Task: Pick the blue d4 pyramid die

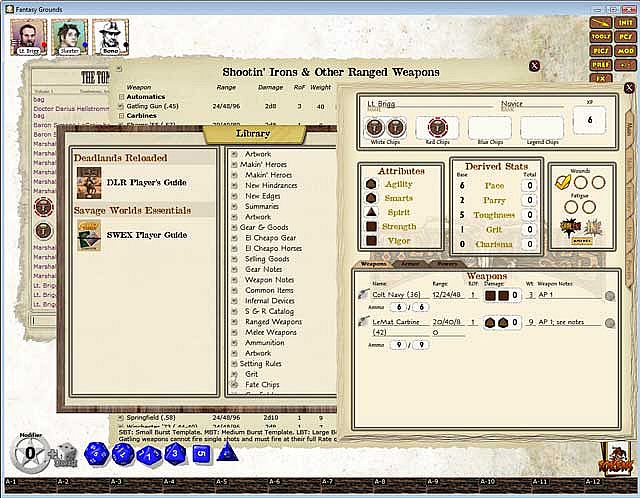Action: click(x=227, y=453)
